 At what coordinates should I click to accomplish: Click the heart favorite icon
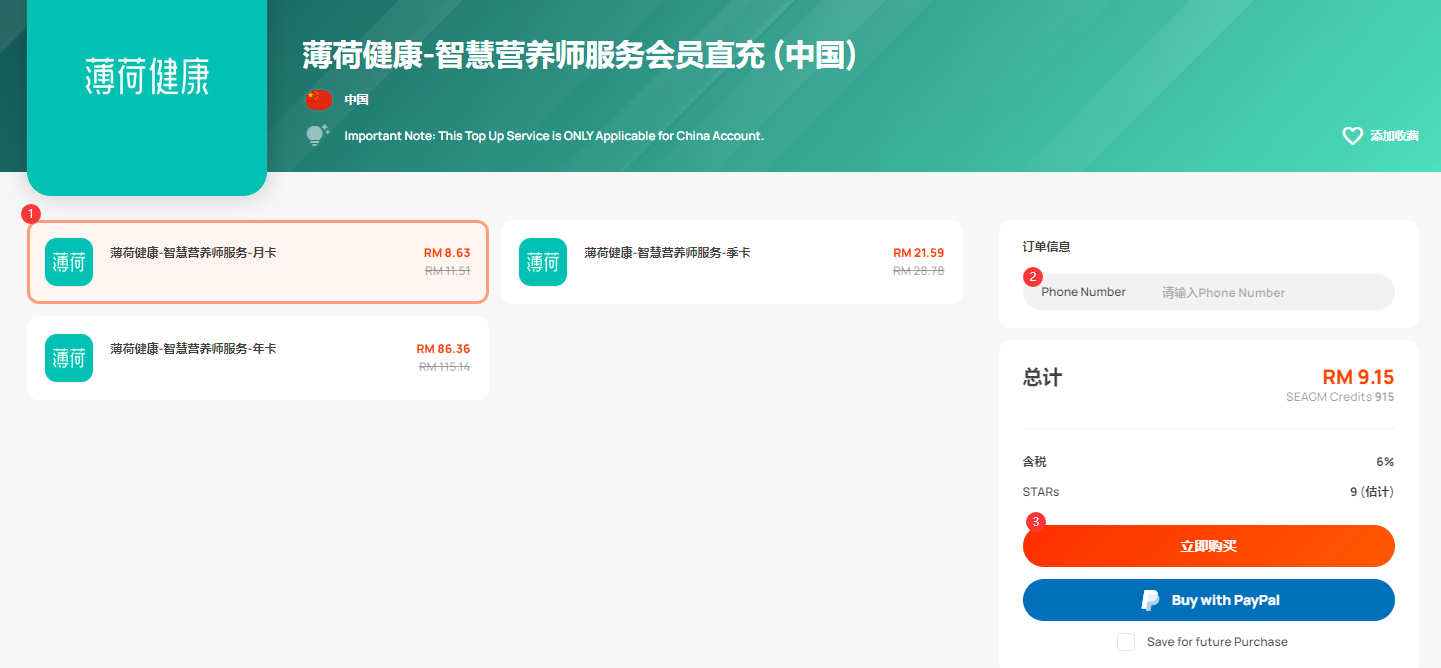coord(1352,136)
